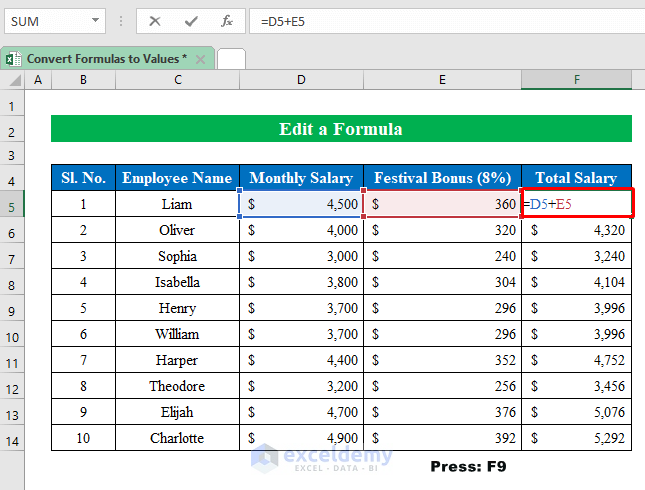Click the Cancel formula X icon
This screenshot has width=645, height=490.
tap(155, 20)
